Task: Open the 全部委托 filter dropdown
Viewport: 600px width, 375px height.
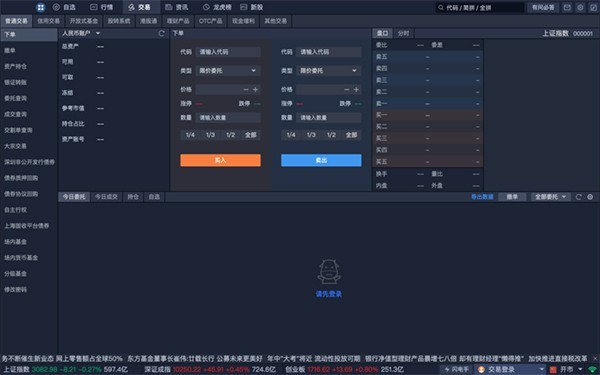Action: click(550, 197)
